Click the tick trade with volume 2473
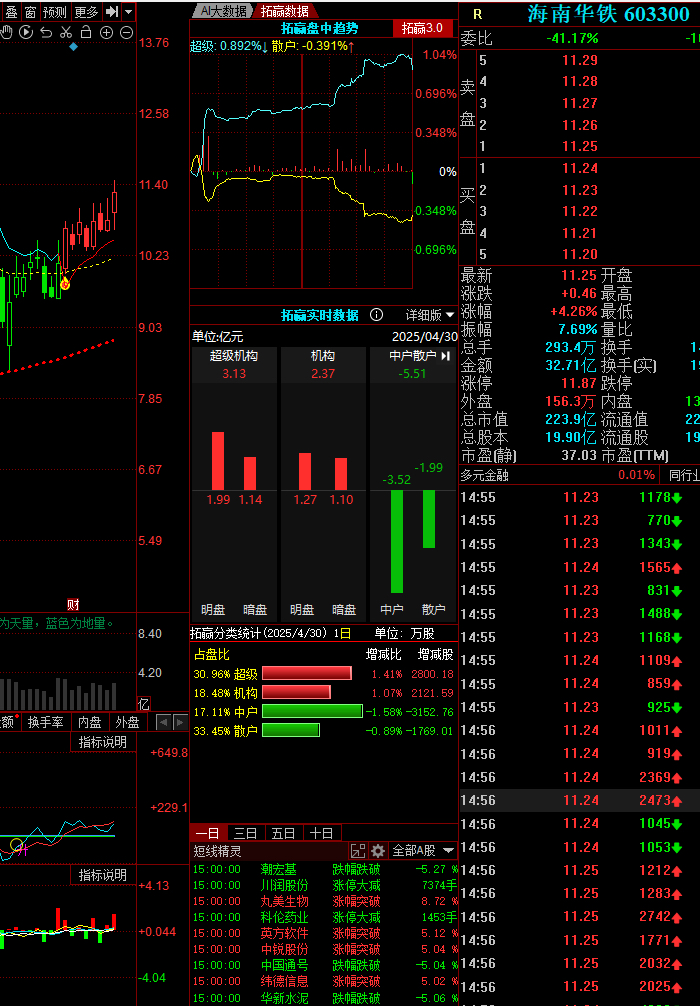This screenshot has height=1006, width=700. pyautogui.click(x=580, y=800)
